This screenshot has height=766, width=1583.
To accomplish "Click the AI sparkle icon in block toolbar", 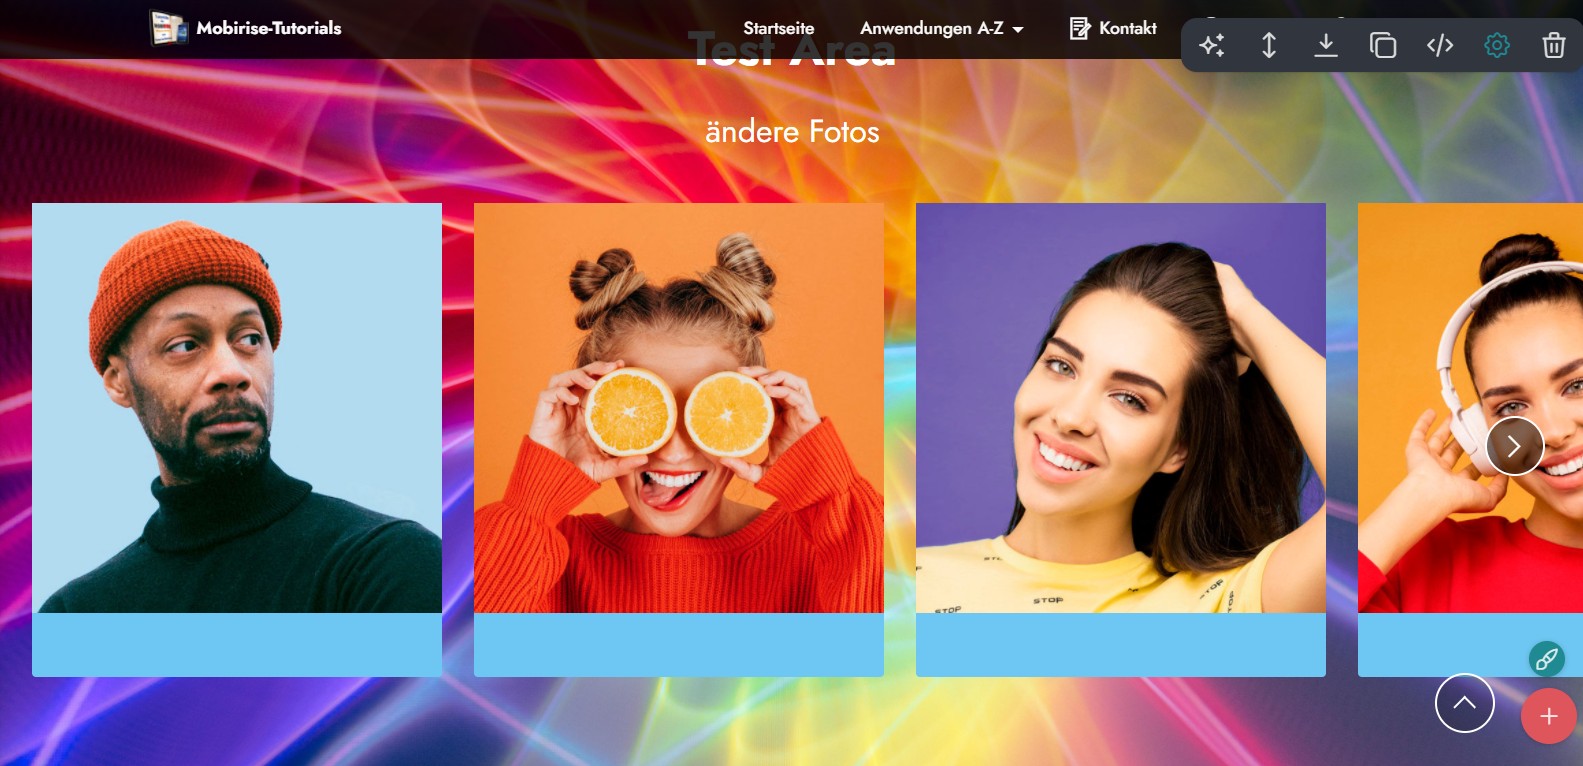I will click(x=1212, y=45).
